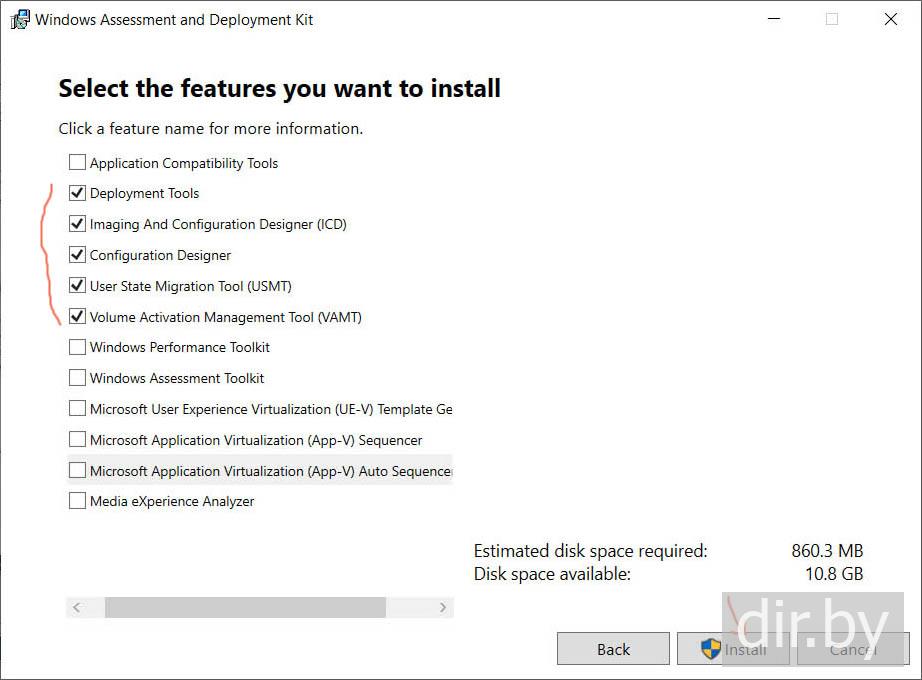Enable Application Compatibility Tools checkbox
This screenshot has width=922, height=680.
point(77,163)
